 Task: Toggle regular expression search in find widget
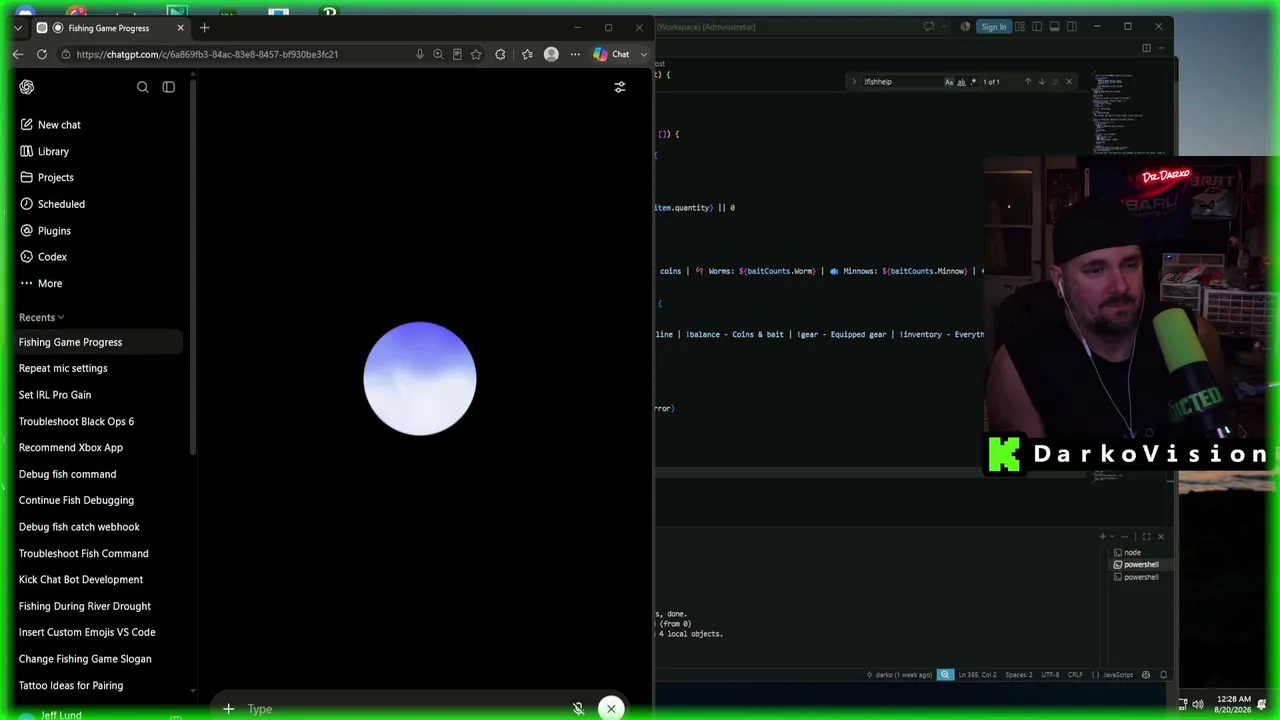(973, 82)
